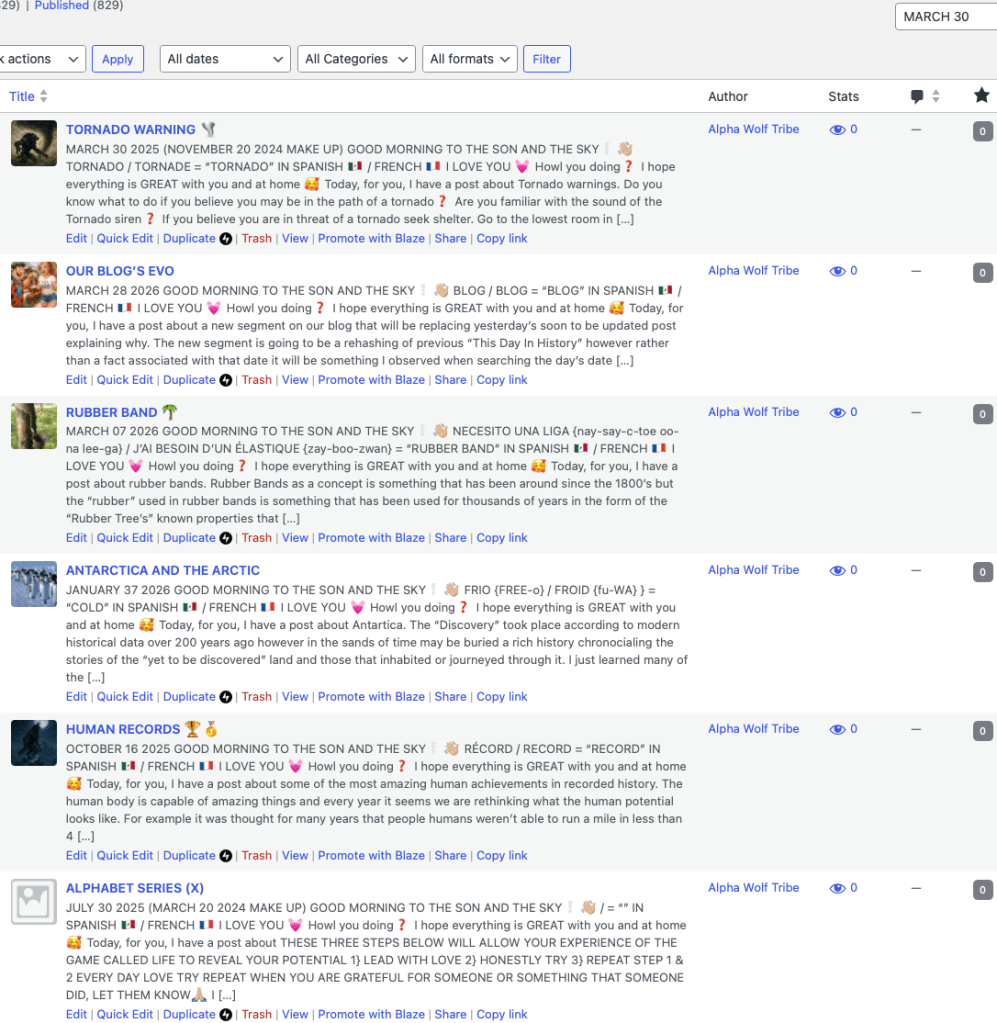Trash the RUBBER BAND post
Viewport: 997px width, 1023px height.
pyautogui.click(x=256, y=538)
